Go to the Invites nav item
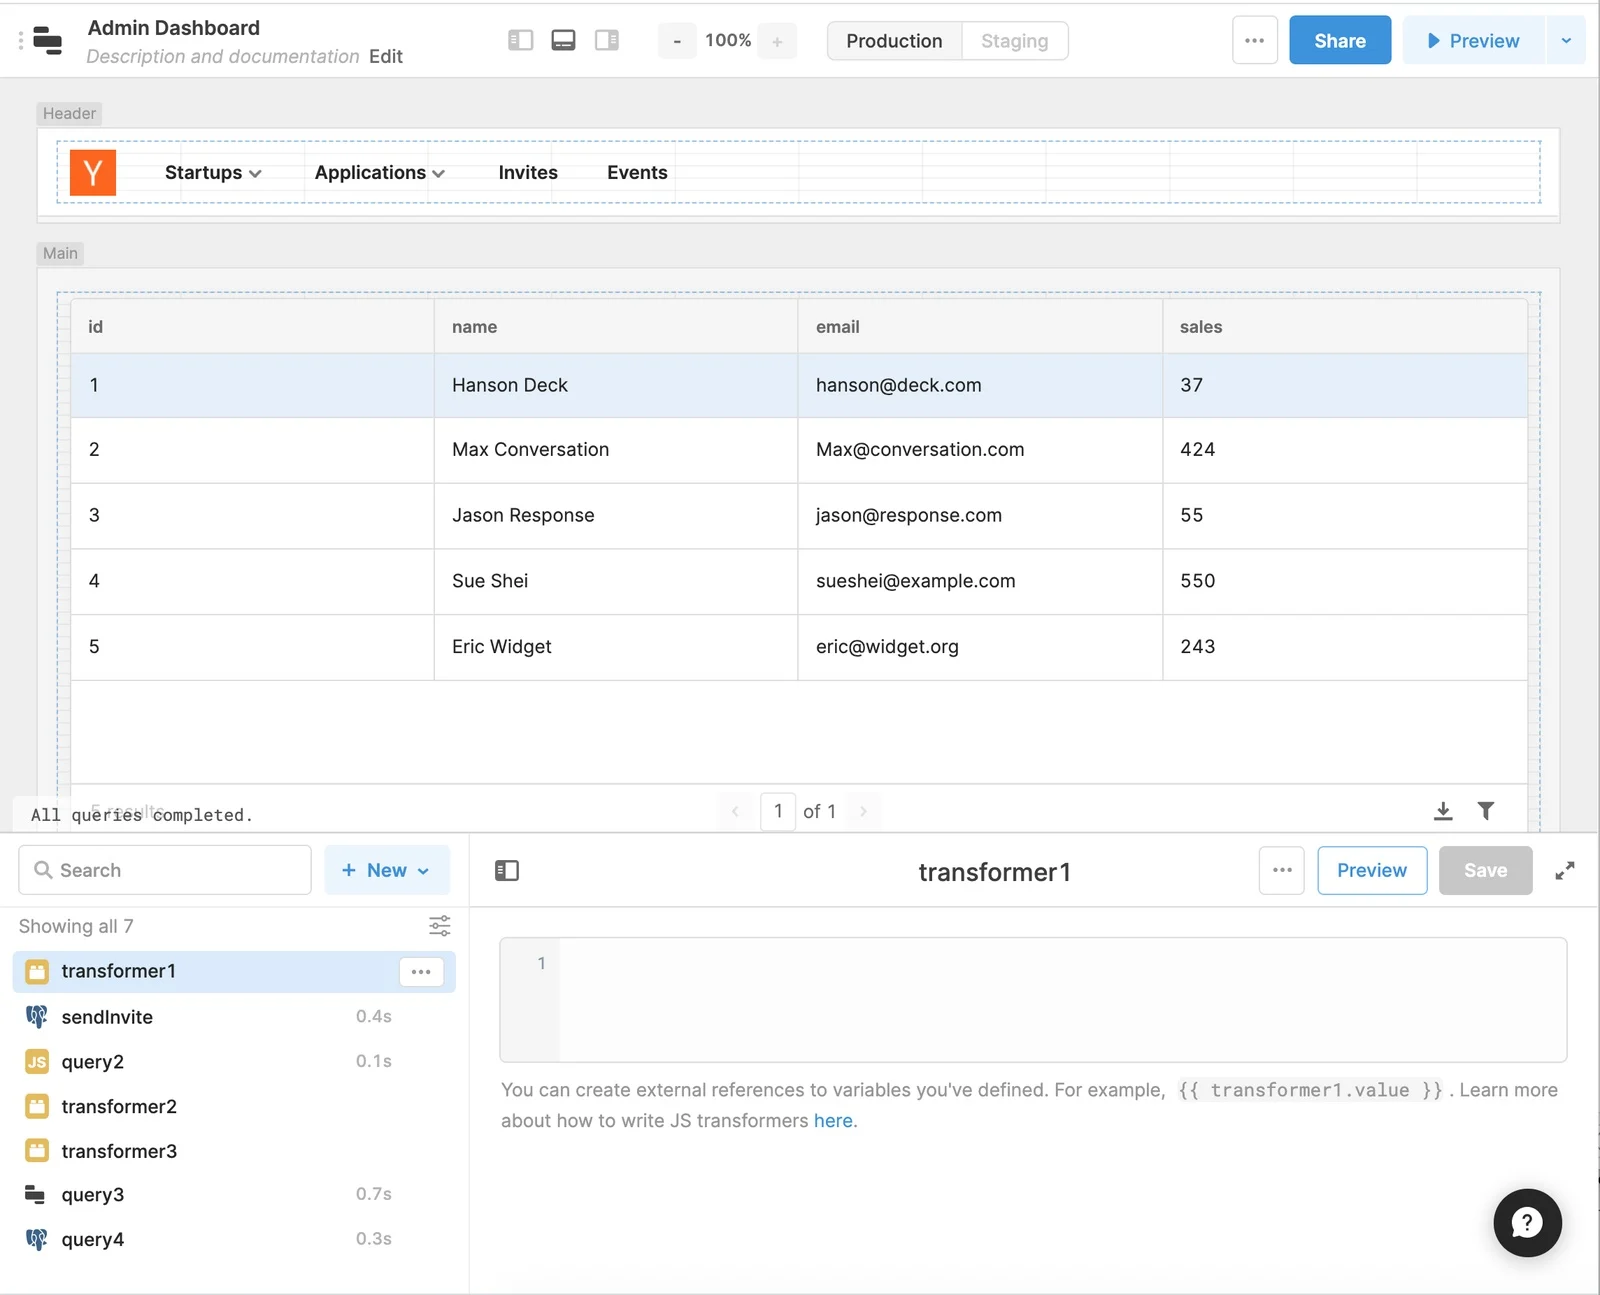 click(528, 173)
